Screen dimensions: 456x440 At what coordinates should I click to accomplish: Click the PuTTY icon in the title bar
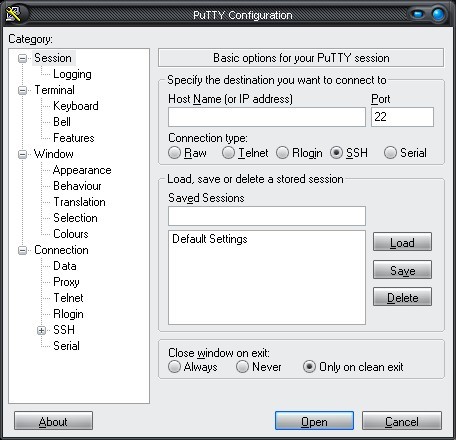(13, 13)
